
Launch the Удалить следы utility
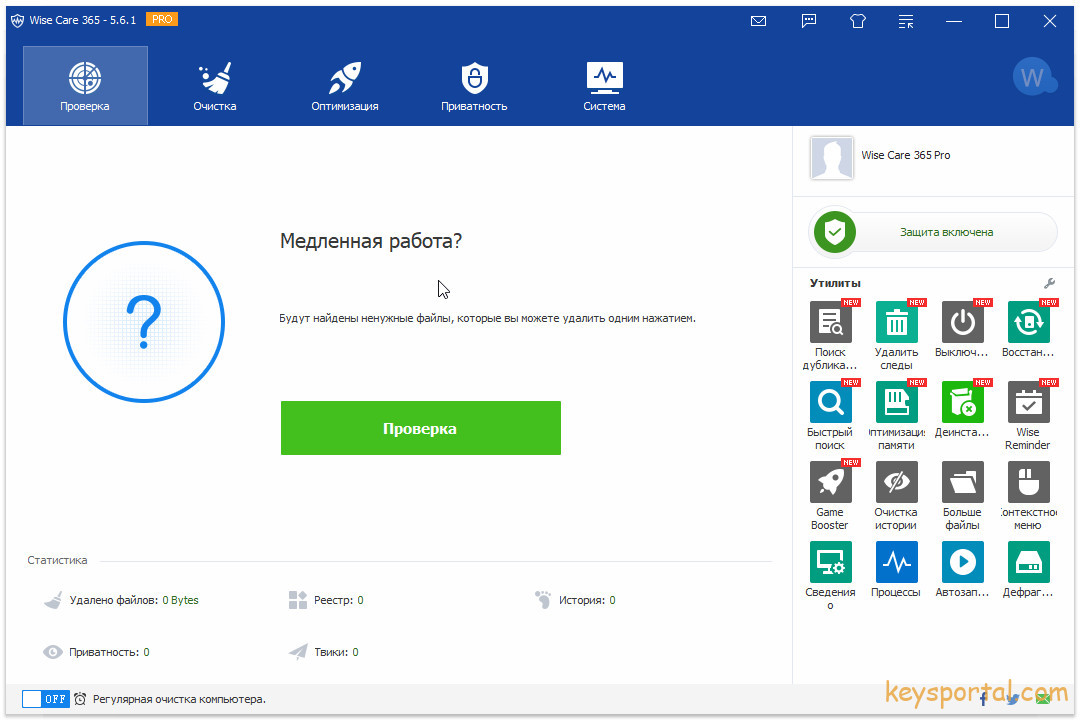pyautogui.click(x=896, y=323)
